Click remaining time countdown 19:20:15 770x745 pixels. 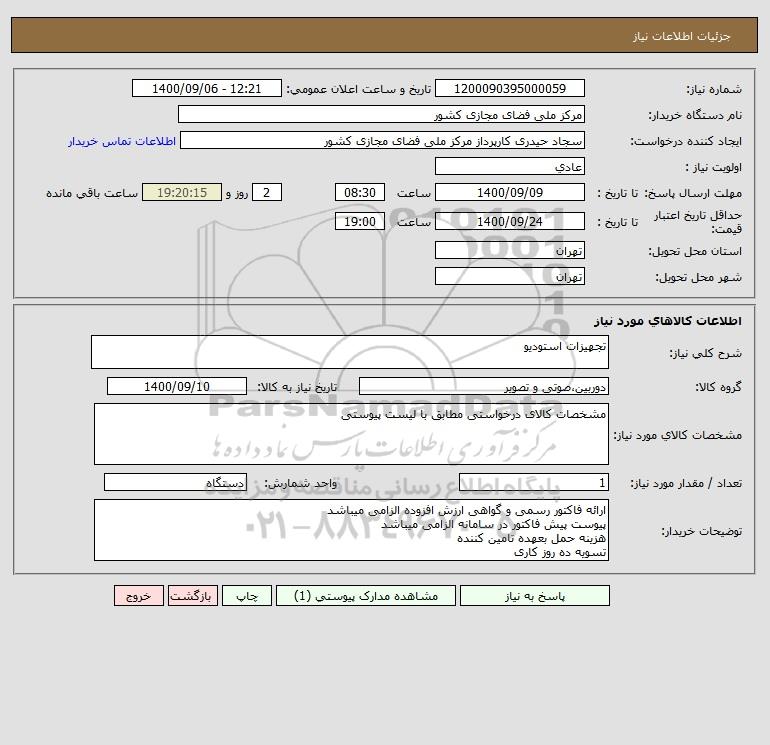pyautogui.click(x=182, y=193)
